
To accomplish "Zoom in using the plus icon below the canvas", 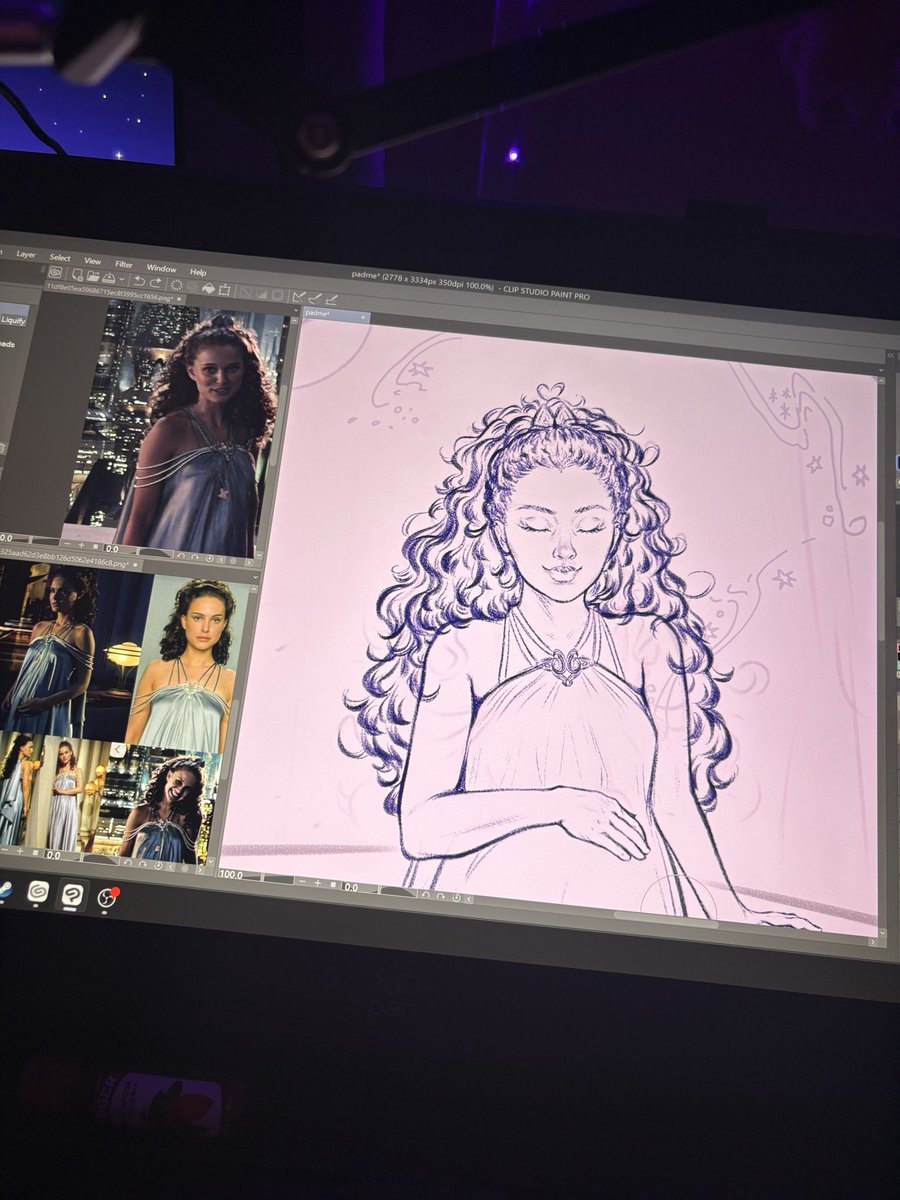I will coord(318,884).
